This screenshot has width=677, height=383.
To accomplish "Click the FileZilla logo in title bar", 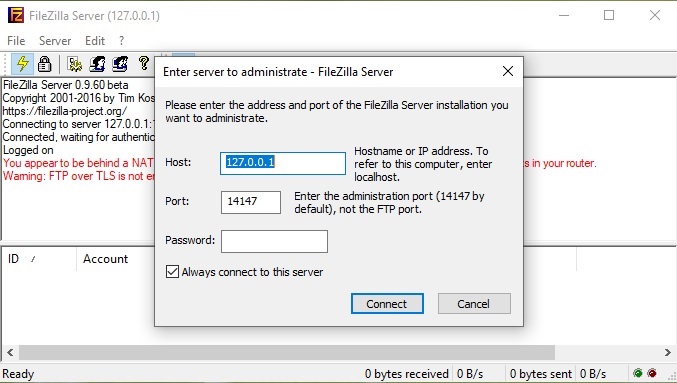I will (16, 16).
